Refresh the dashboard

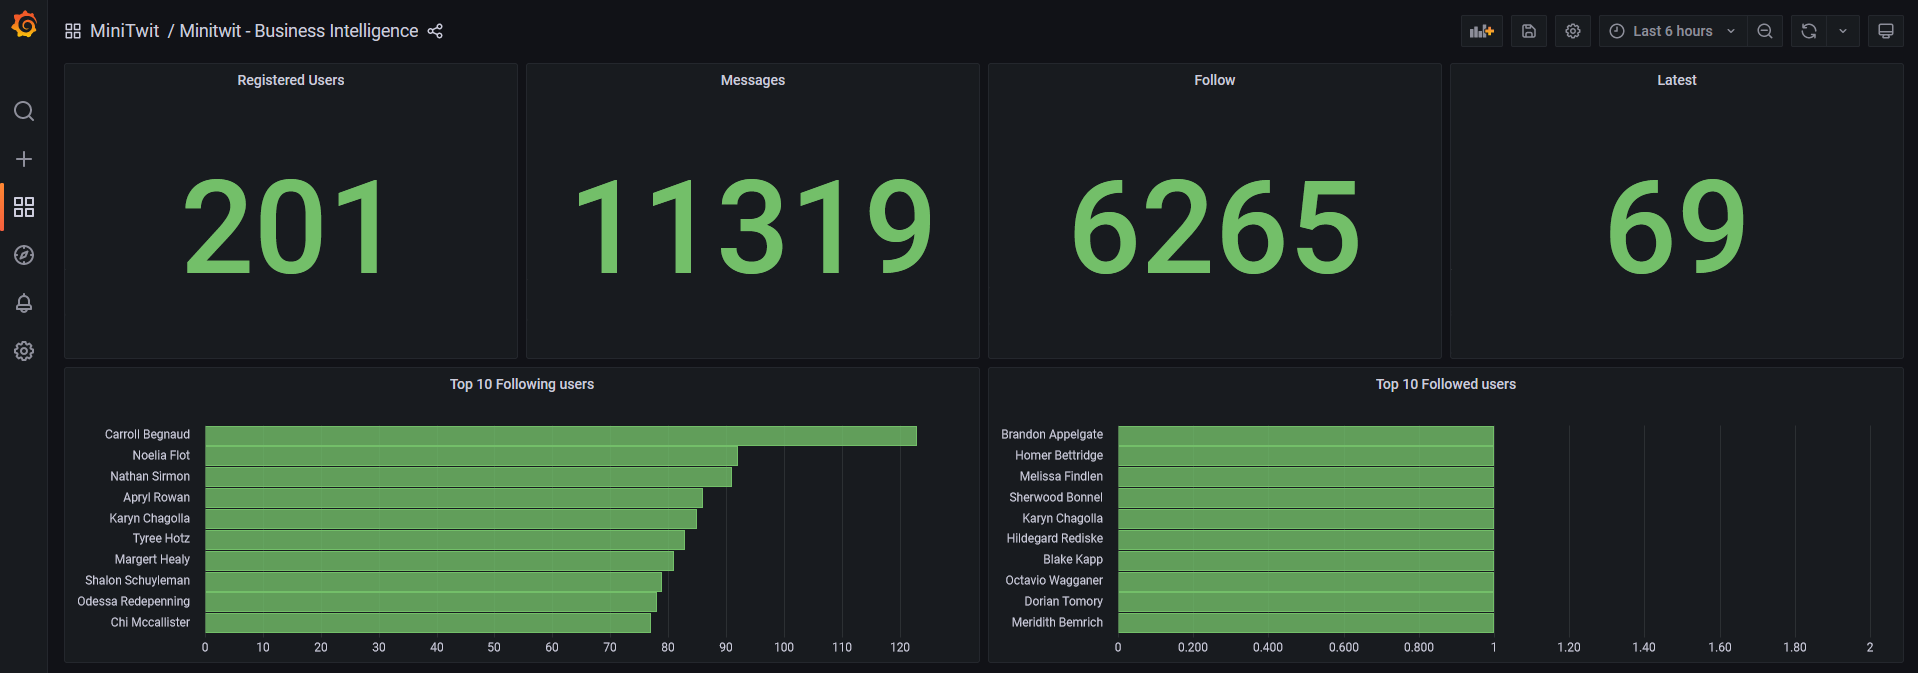coord(1809,31)
